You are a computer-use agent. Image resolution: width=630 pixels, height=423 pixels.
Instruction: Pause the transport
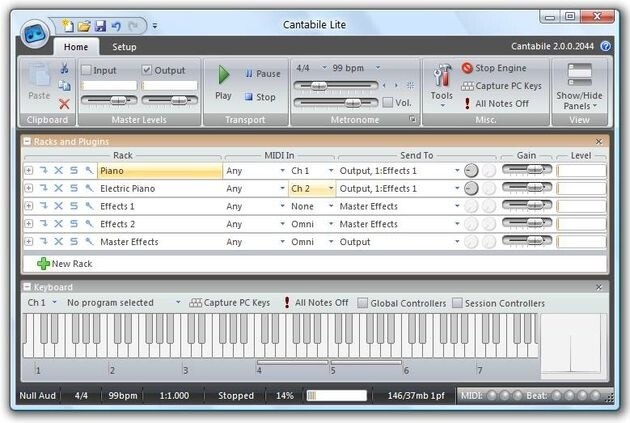[x=263, y=74]
